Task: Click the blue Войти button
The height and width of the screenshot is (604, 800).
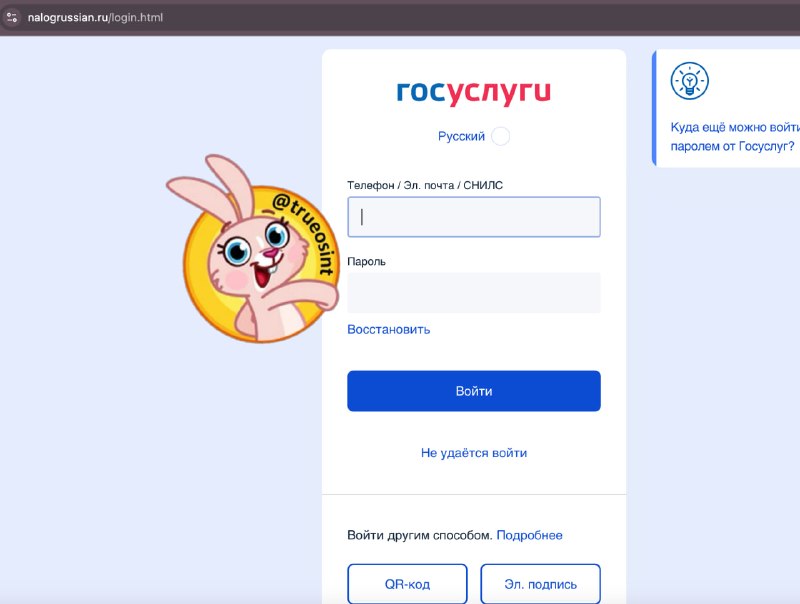Action: pyautogui.click(x=474, y=391)
